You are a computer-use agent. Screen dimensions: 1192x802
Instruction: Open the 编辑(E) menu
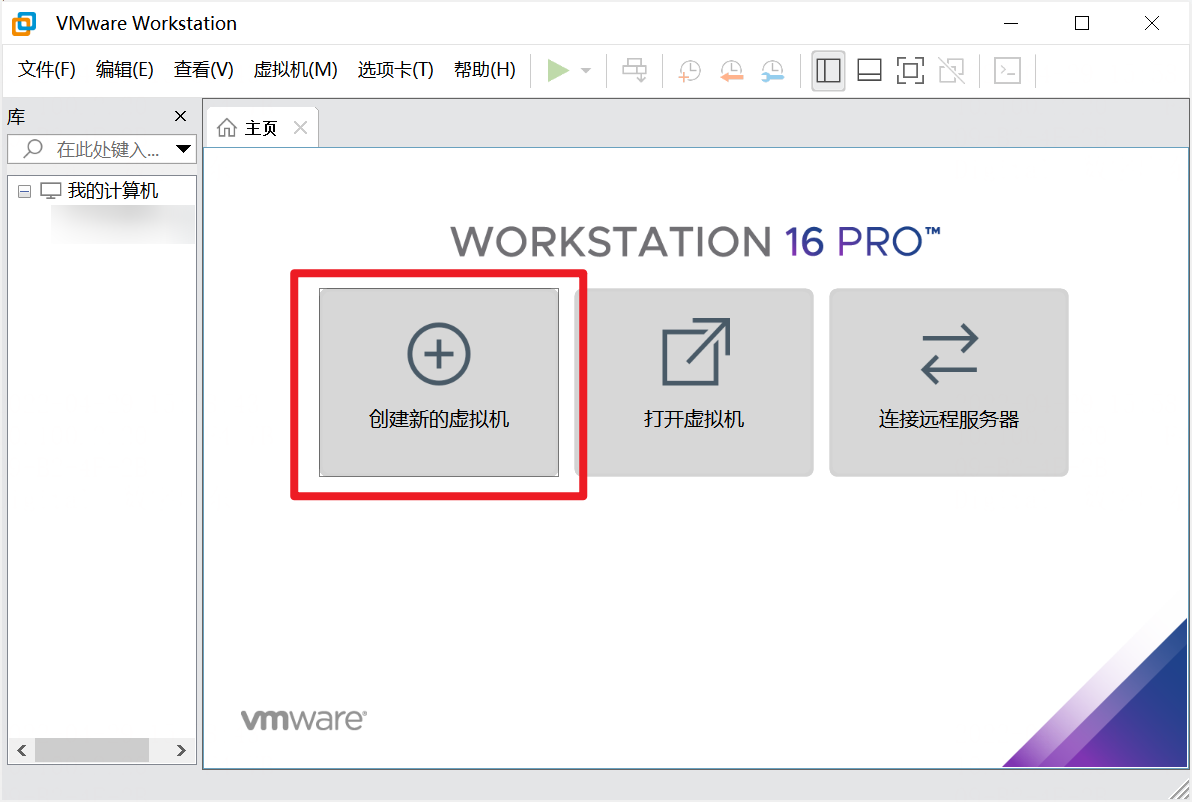point(125,70)
